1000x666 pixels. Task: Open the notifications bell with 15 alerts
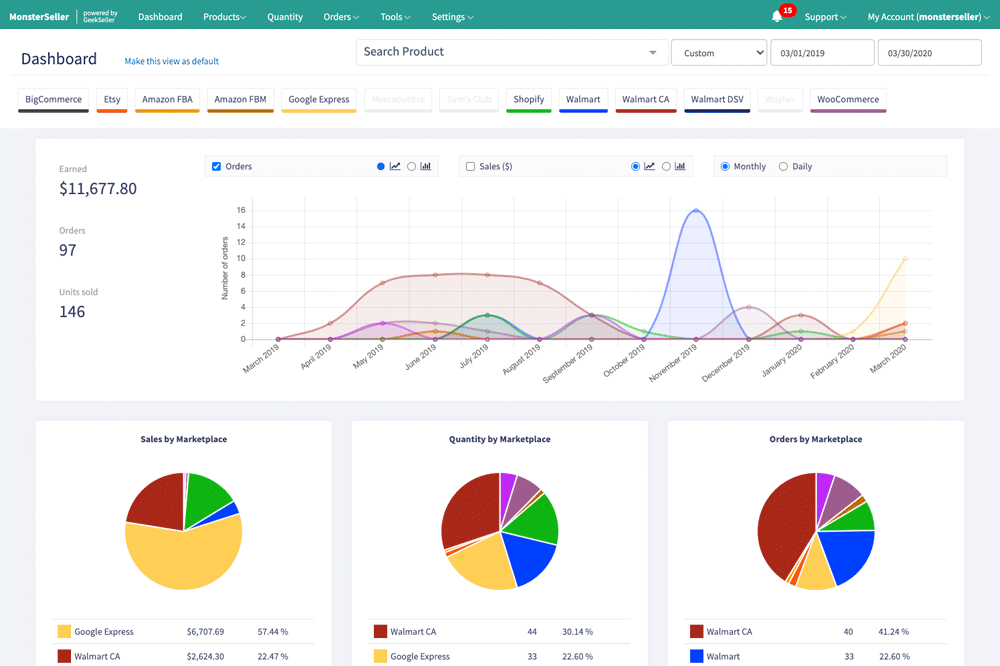click(777, 17)
